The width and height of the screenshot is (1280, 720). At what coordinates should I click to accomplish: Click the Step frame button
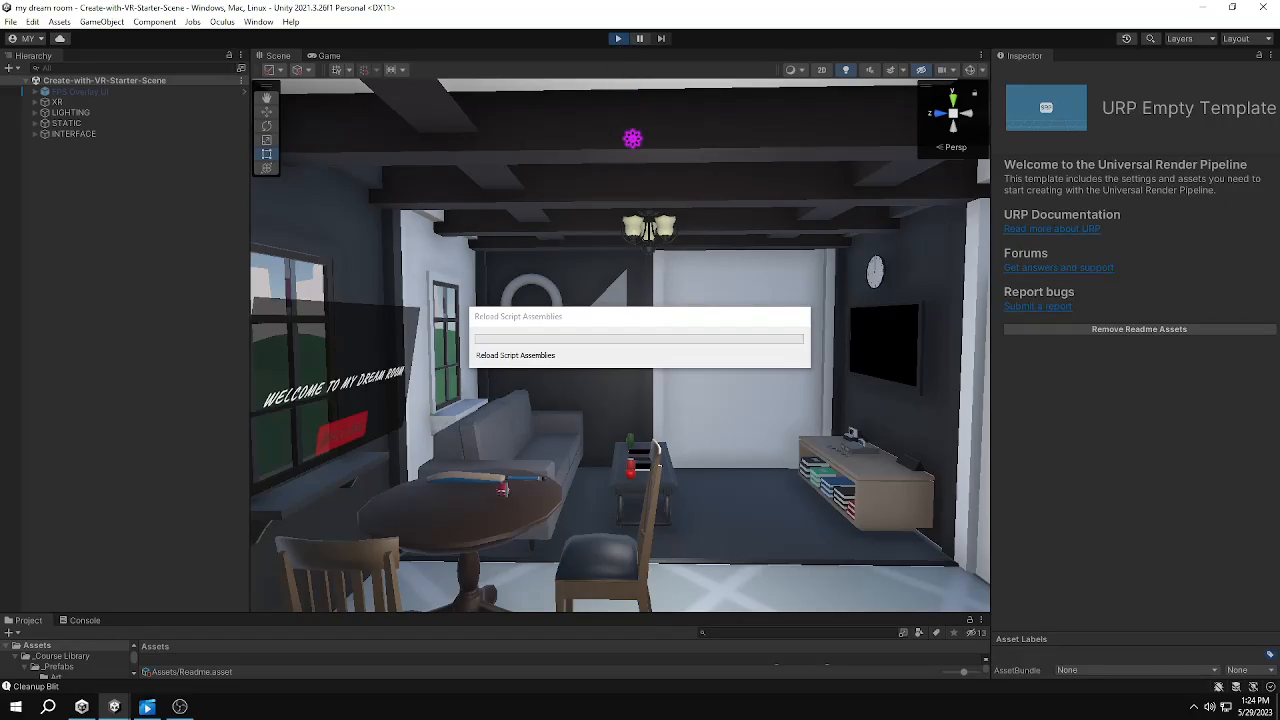click(x=661, y=39)
